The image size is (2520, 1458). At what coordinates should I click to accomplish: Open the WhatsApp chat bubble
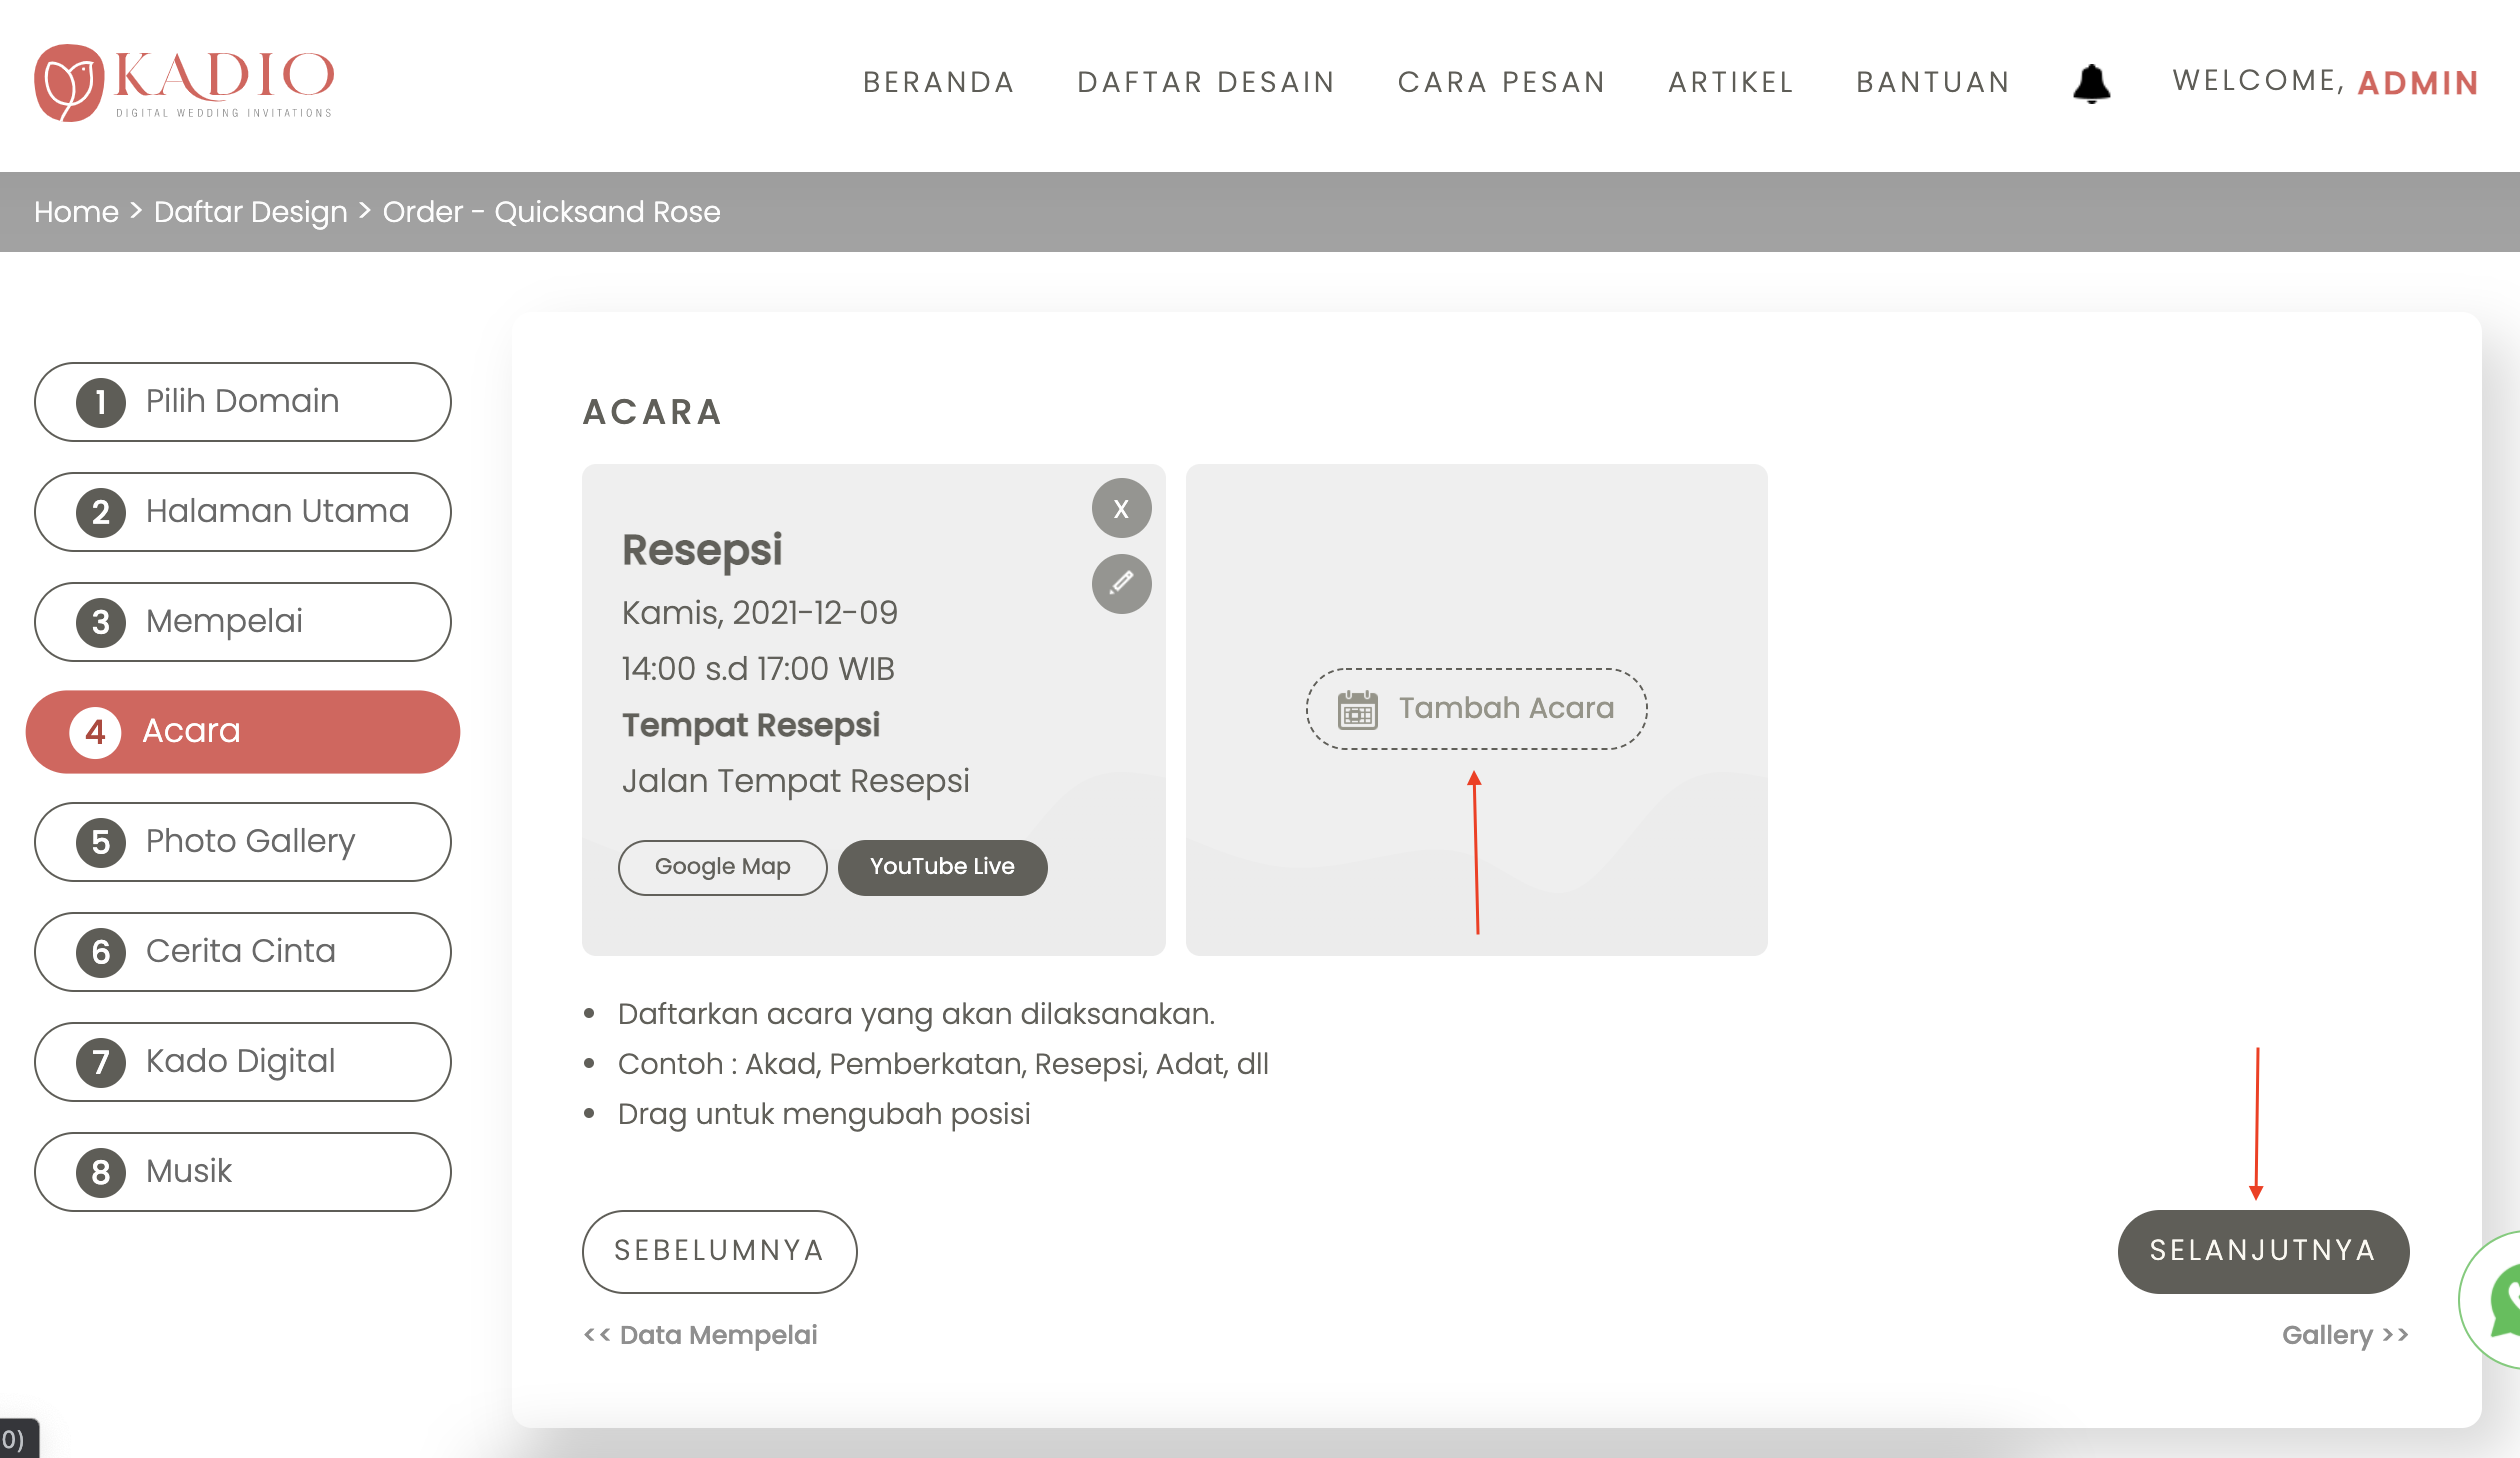[x=2500, y=1300]
